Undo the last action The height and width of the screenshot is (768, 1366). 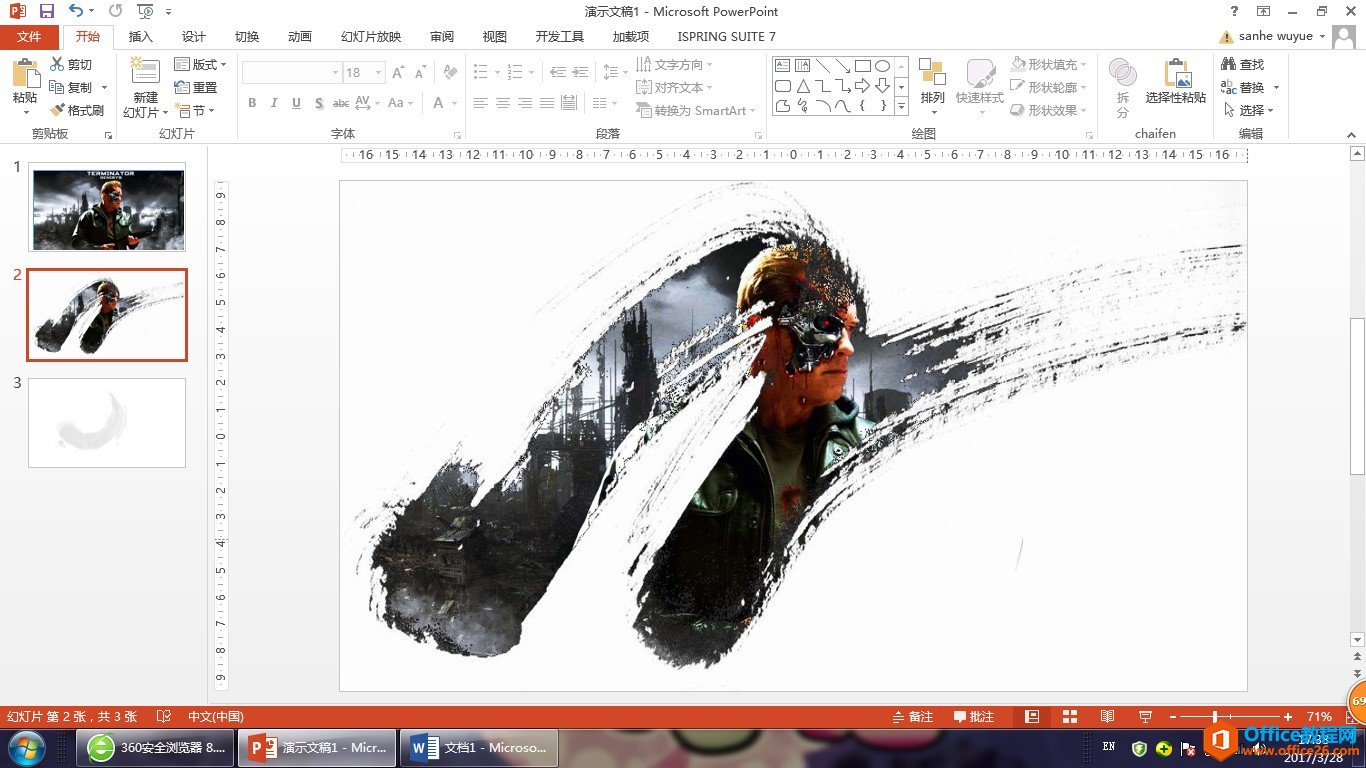[x=77, y=11]
